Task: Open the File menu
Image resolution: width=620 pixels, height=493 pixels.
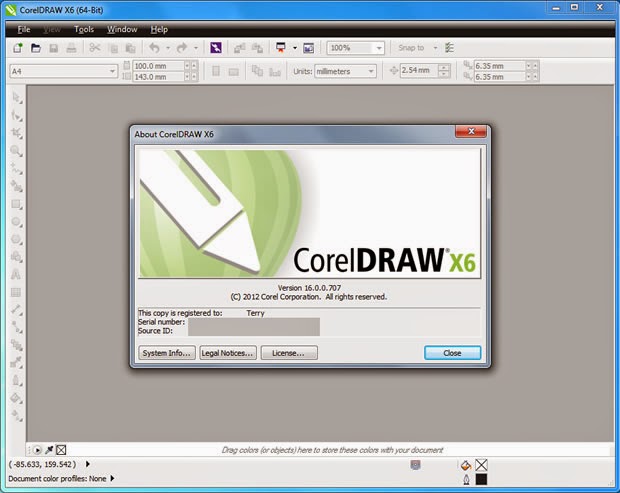Action: click(x=24, y=29)
